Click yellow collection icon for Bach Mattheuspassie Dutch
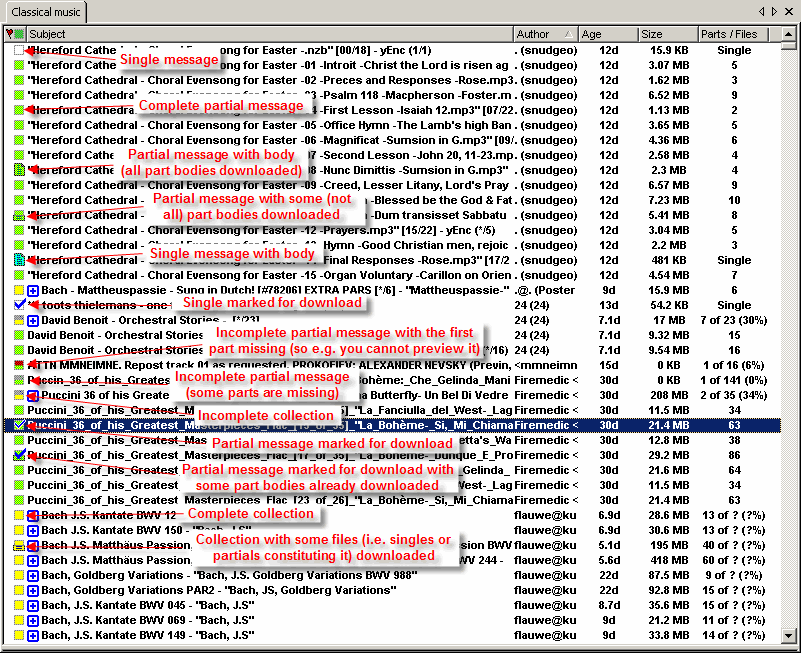 click(19, 290)
